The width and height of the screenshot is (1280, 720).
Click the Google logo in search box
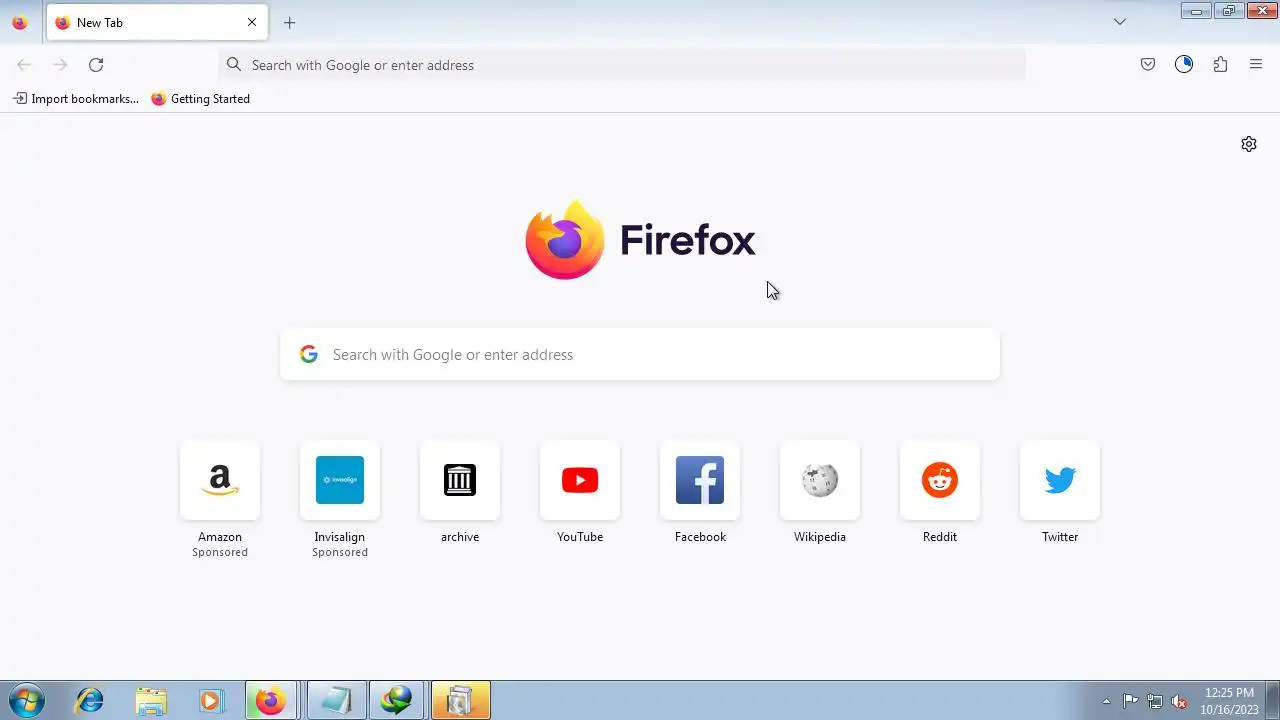309,354
